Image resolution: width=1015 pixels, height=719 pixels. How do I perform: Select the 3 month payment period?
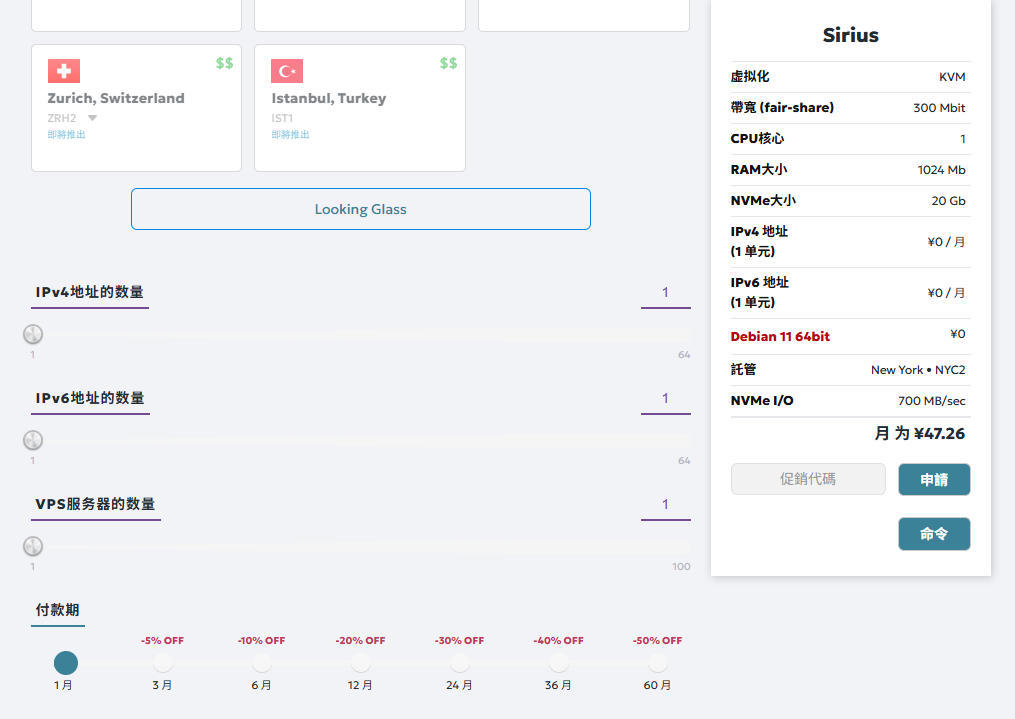pos(163,662)
